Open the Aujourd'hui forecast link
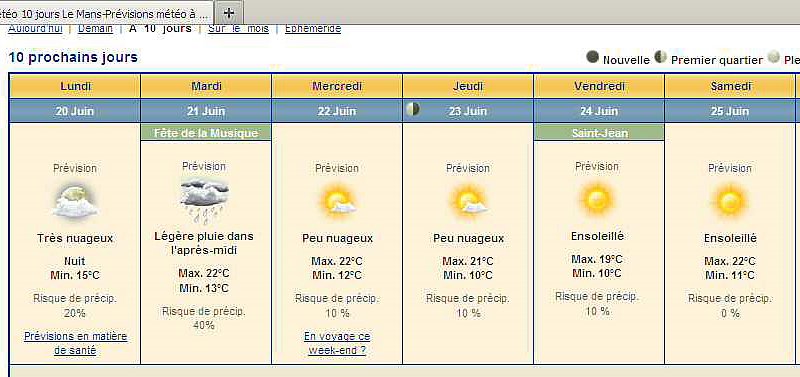Viewport: 800px width, 377px height. [x=35, y=29]
